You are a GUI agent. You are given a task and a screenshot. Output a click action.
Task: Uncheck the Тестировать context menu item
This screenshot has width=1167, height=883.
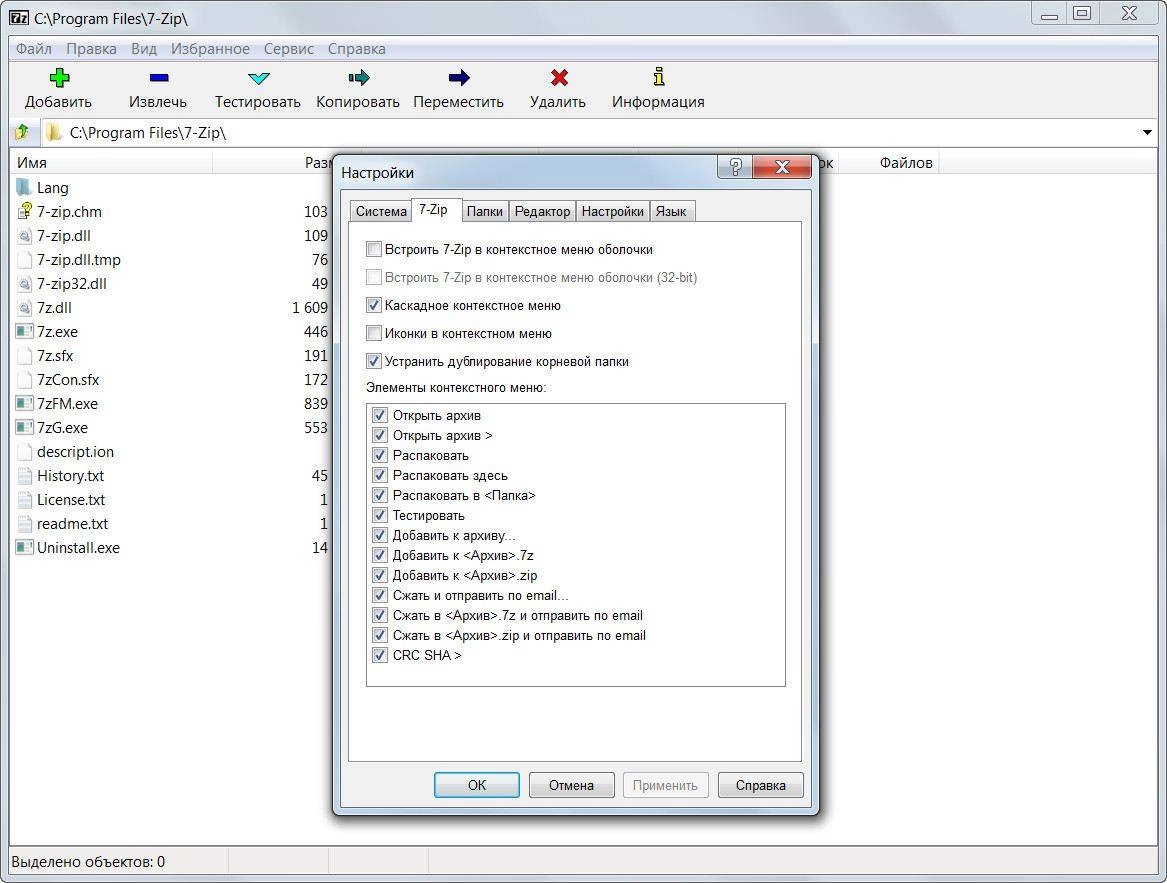point(380,515)
